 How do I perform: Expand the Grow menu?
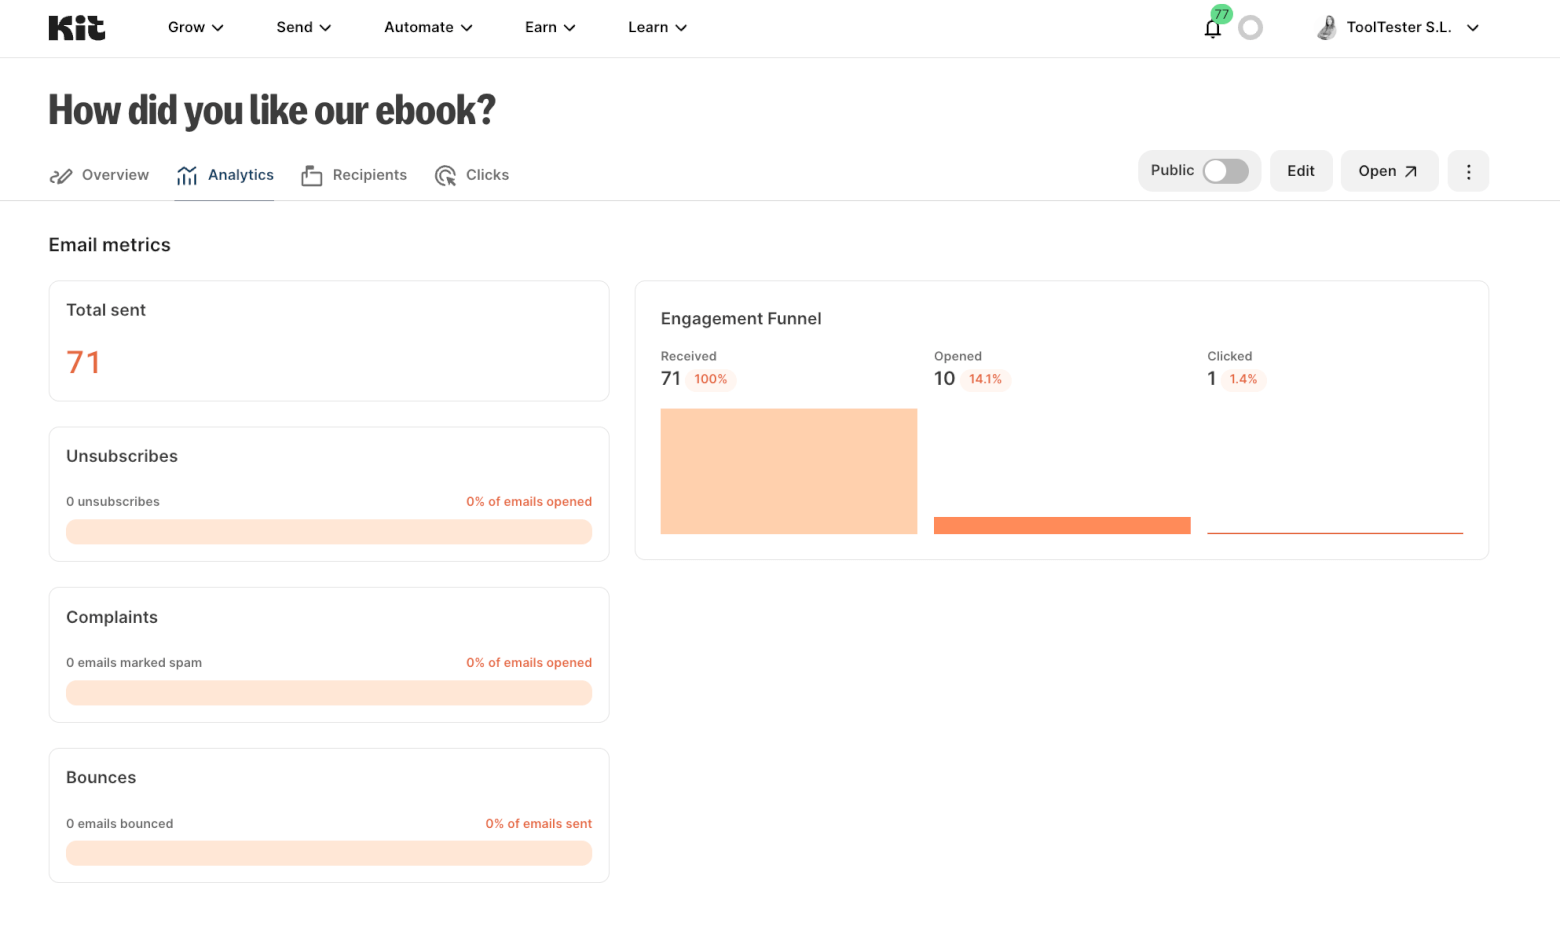coord(196,28)
